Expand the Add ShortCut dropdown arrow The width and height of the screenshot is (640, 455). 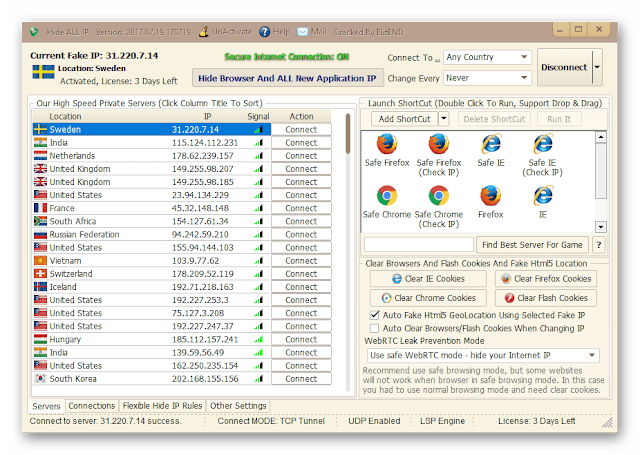click(x=444, y=119)
